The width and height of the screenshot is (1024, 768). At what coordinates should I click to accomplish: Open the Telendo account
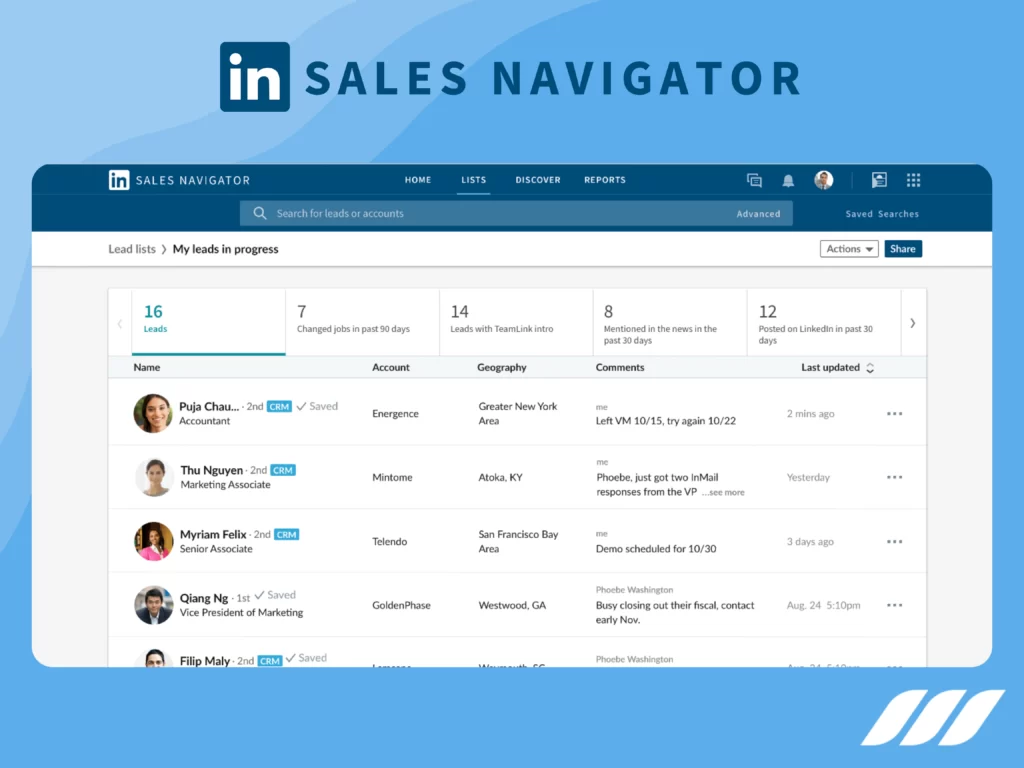[389, 541]
